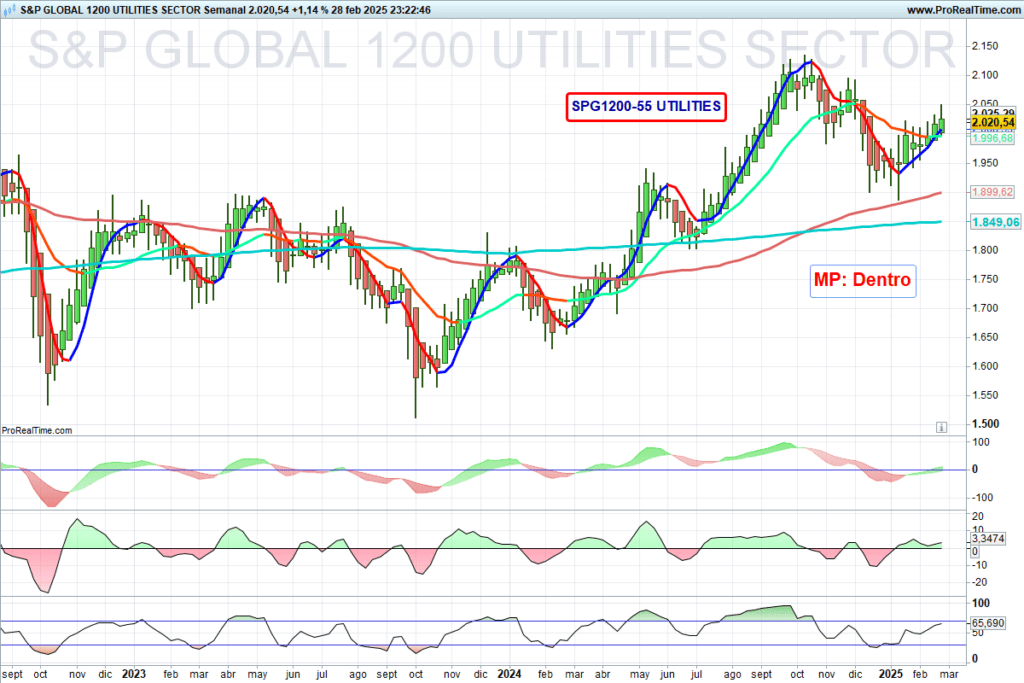
Task: Select the SPG1200-55 UTILITIES annotation box
Action: pos(646,106)
